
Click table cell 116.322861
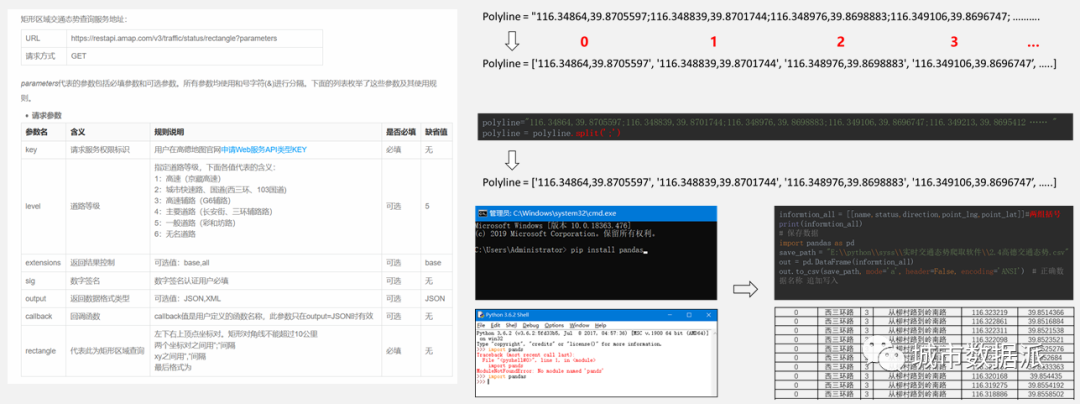[x=989, y=321]
